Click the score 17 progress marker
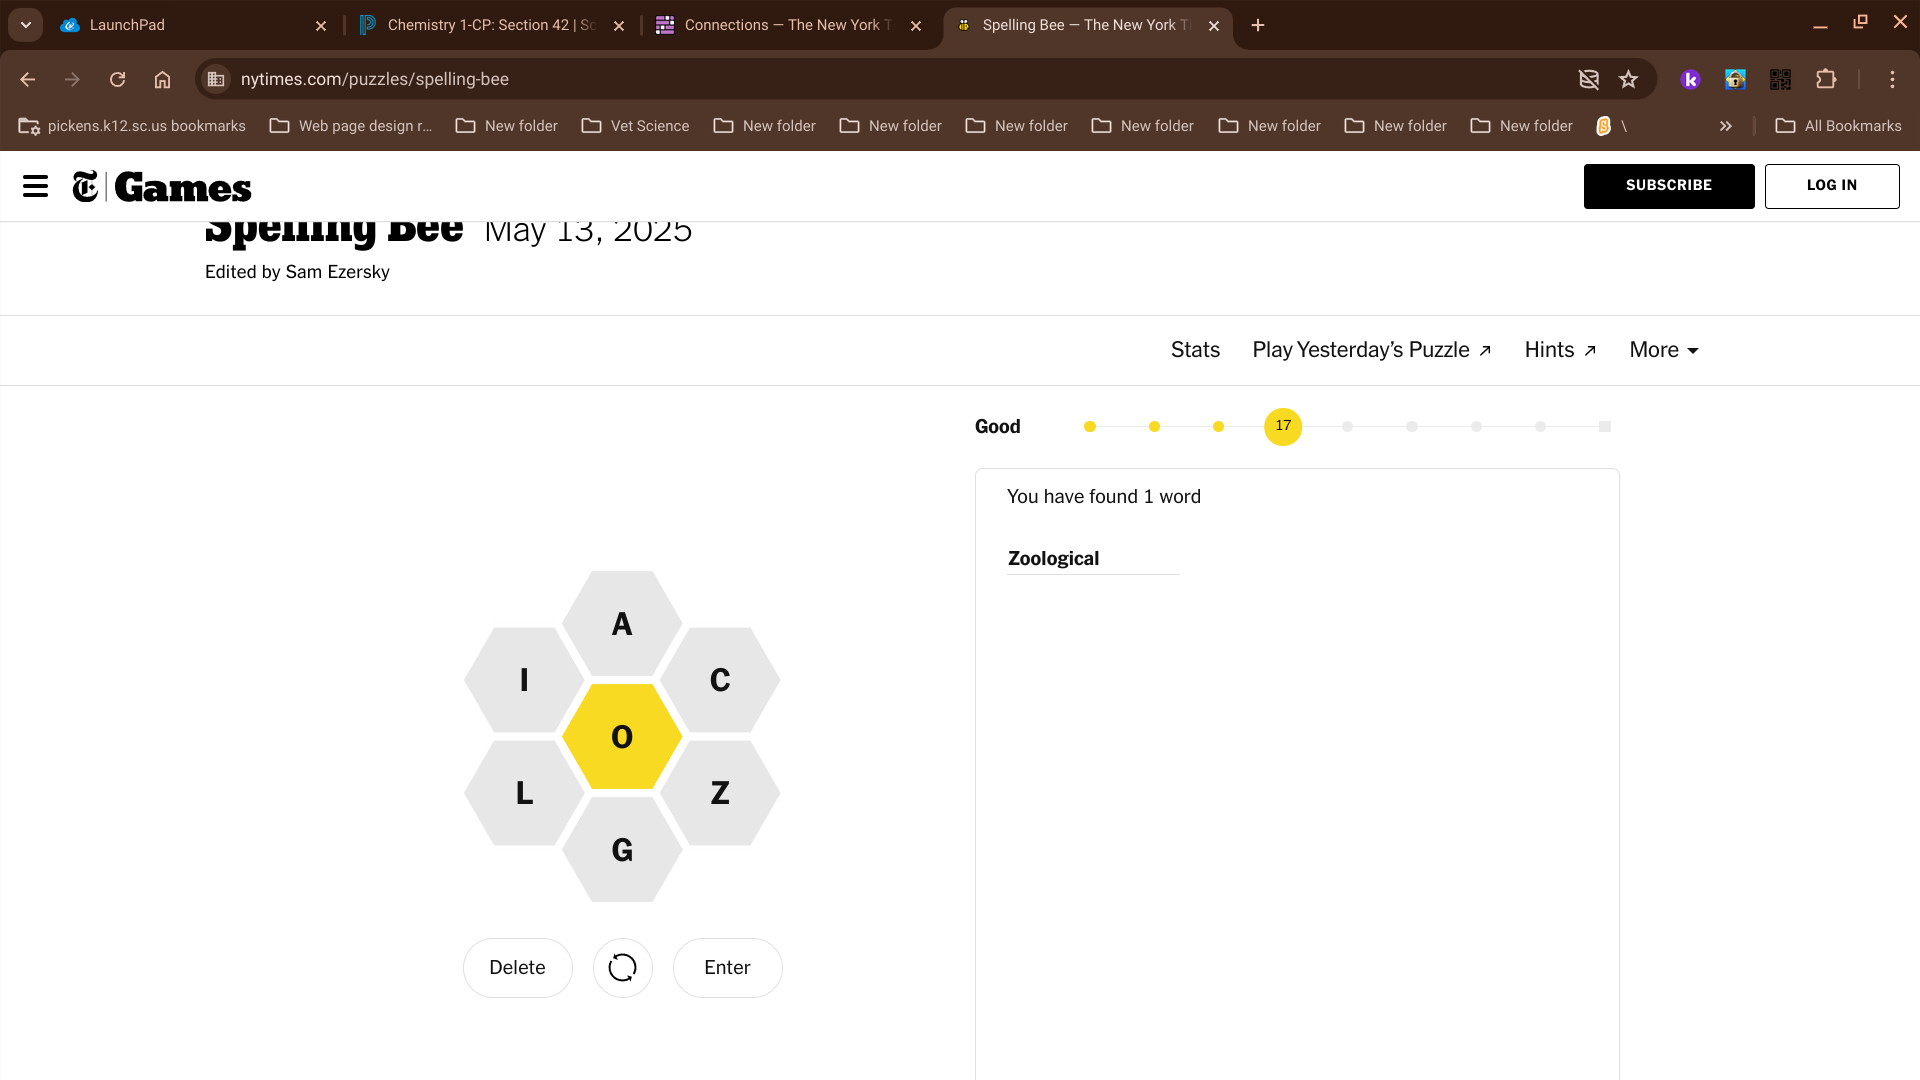This screenshot has height=1080, width=1920. click(1283, 426)
